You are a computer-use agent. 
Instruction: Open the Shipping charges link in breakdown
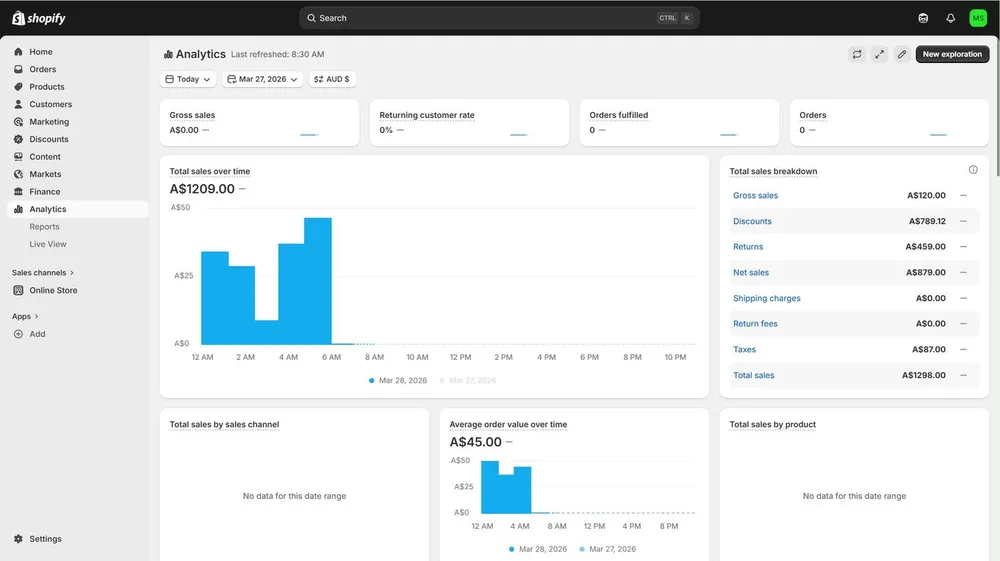pos(767,298)
